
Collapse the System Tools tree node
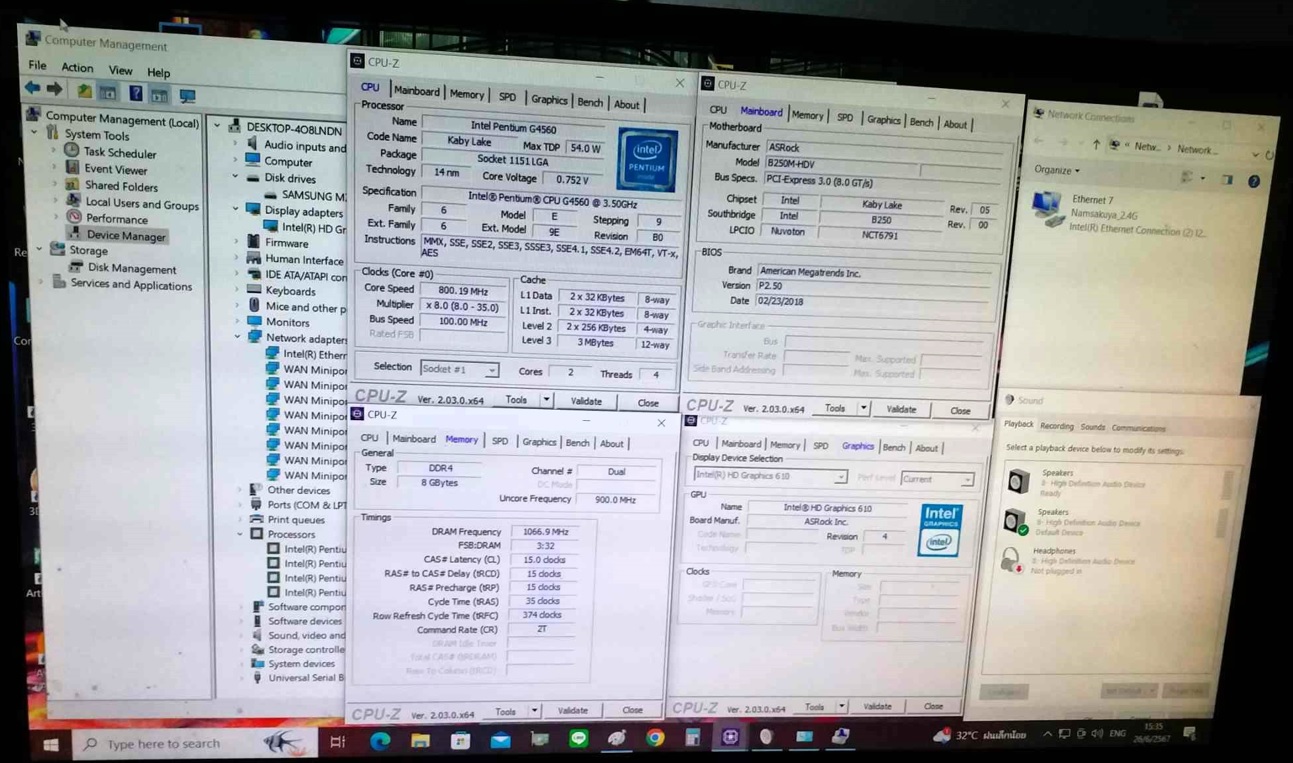pos(36,133)
